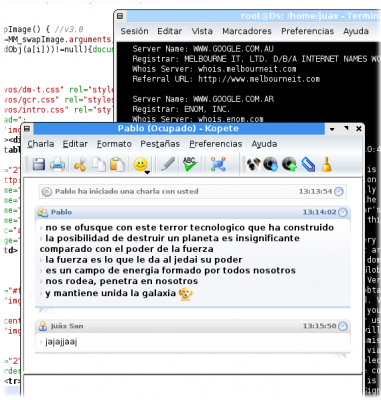Click the Juäx San sender name
Viewport: 381px width, 400px height.
pyautogui.click(x=67, y=326)
